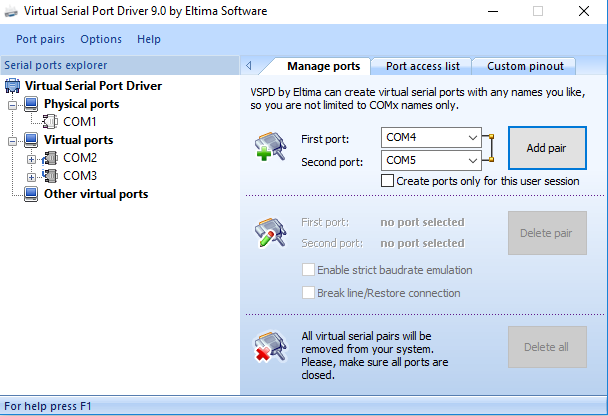Select COM3 label in the tree

point(80,176)
